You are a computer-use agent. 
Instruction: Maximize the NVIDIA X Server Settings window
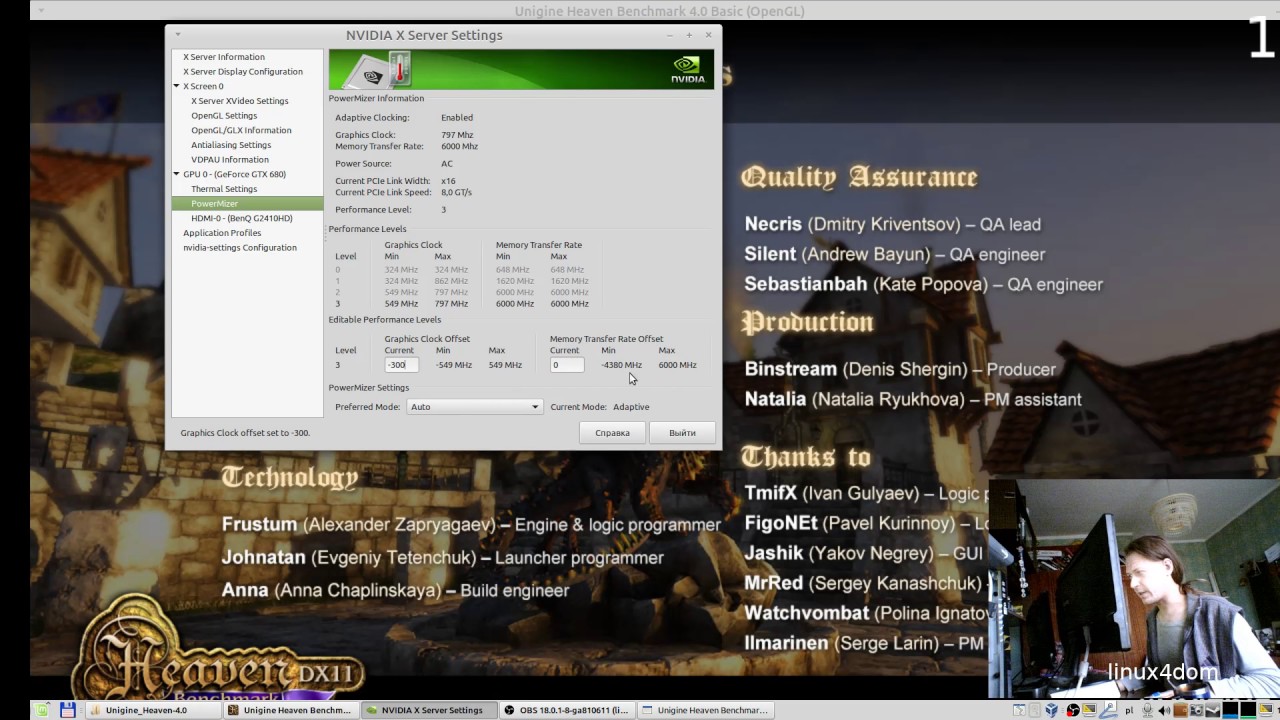tap(689, 35)
